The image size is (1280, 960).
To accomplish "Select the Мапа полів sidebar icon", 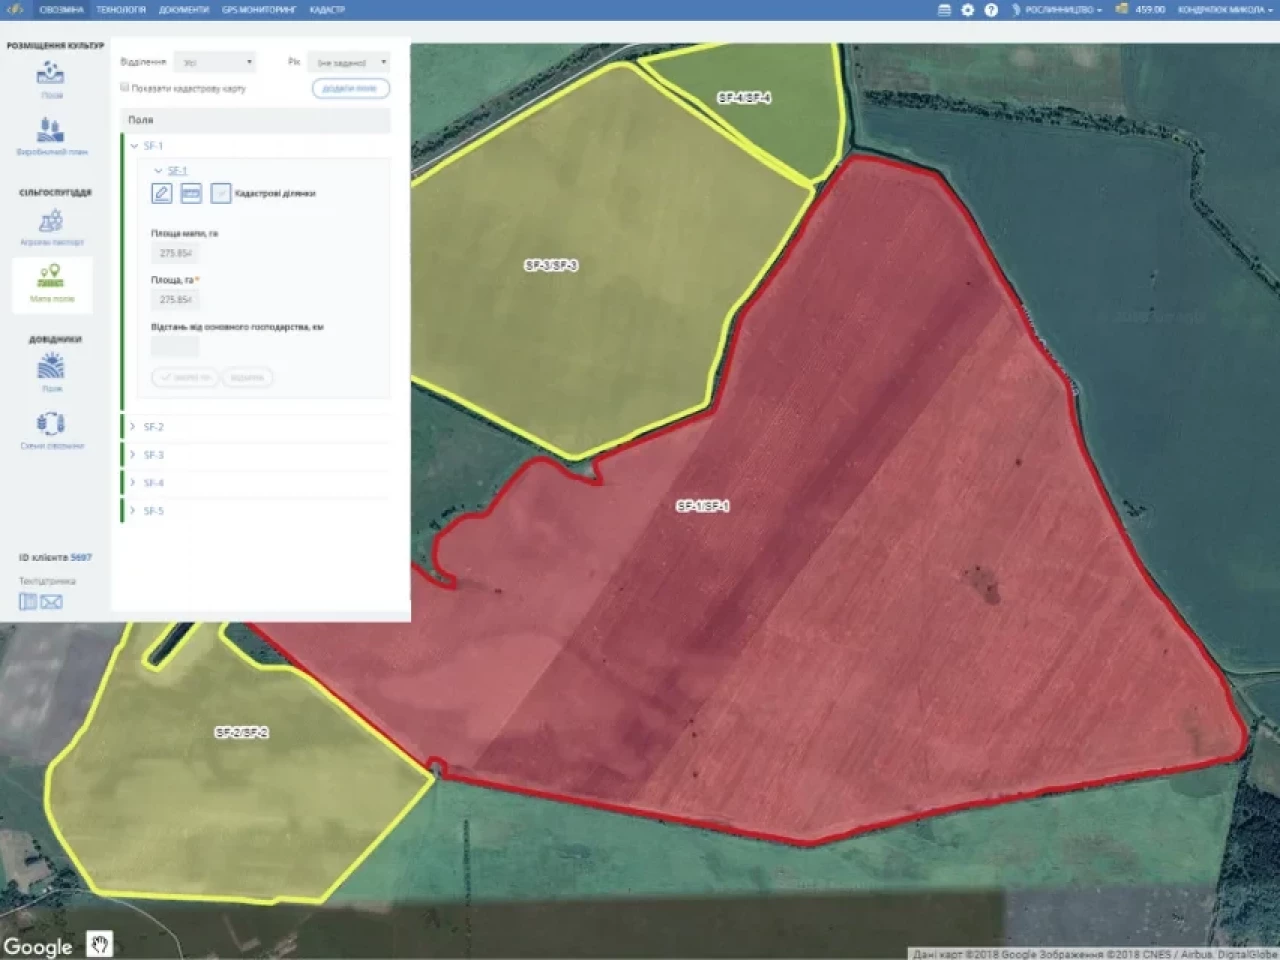I will click(51, 277).
